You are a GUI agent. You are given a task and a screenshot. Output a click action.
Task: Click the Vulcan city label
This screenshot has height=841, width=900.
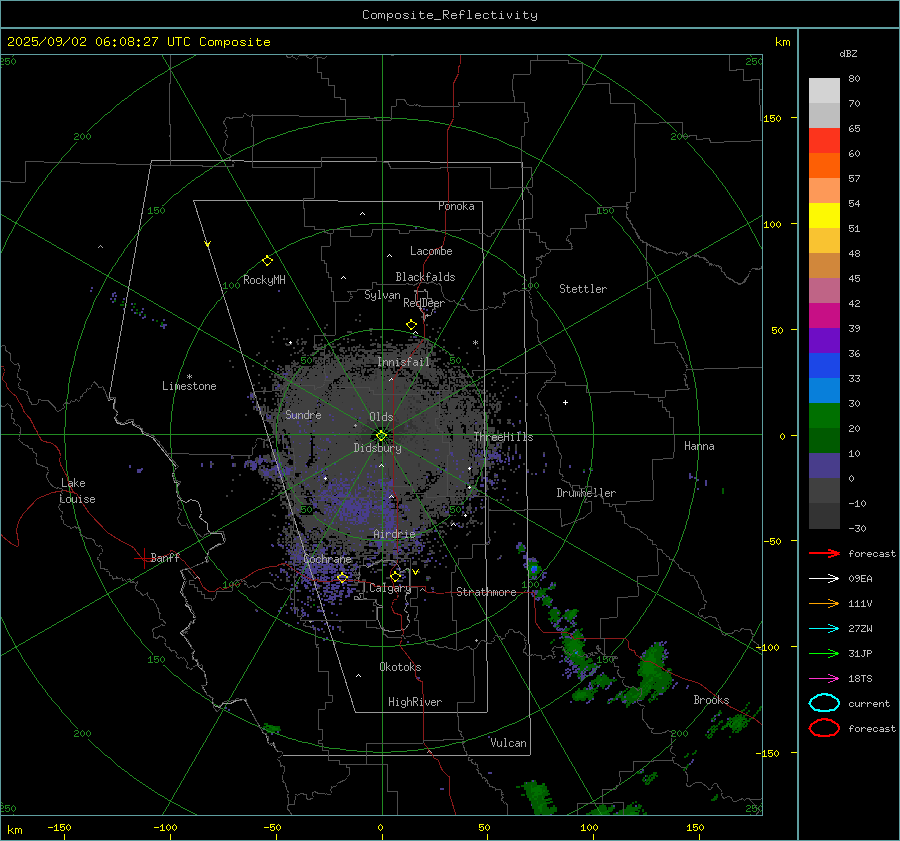508,743
